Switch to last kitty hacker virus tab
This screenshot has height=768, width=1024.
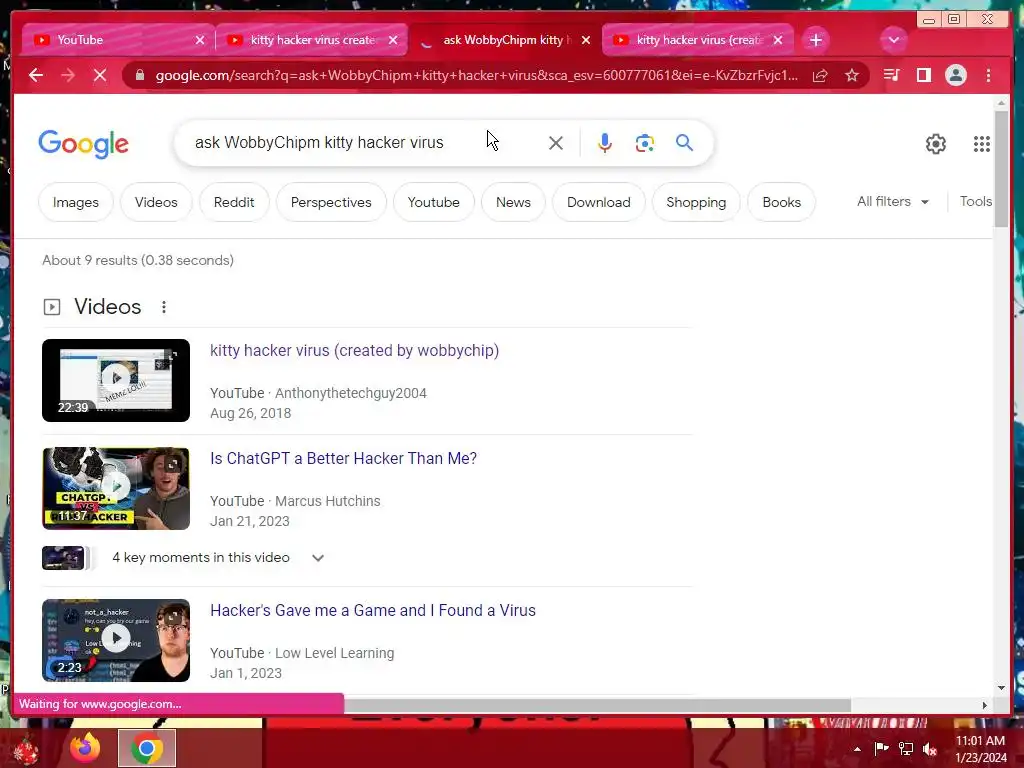click(699, 40)
